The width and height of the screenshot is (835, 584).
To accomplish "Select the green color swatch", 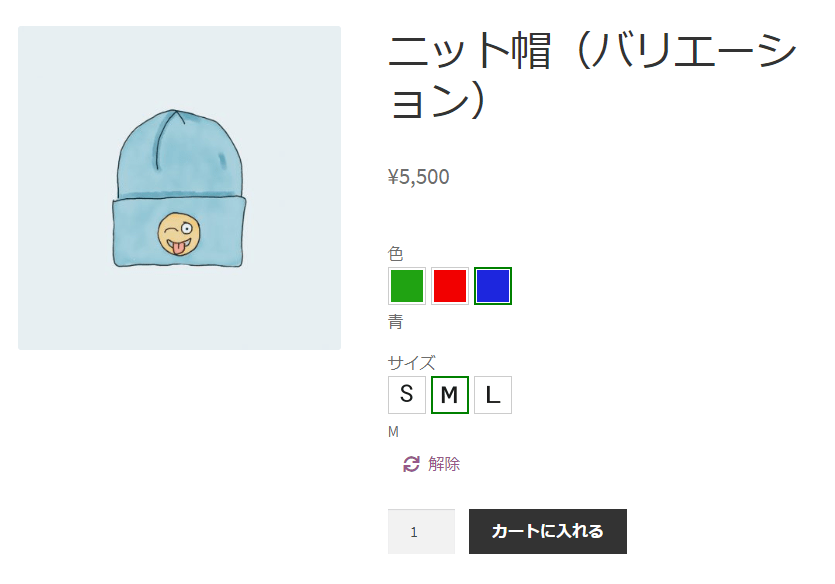I will (407, 286).
